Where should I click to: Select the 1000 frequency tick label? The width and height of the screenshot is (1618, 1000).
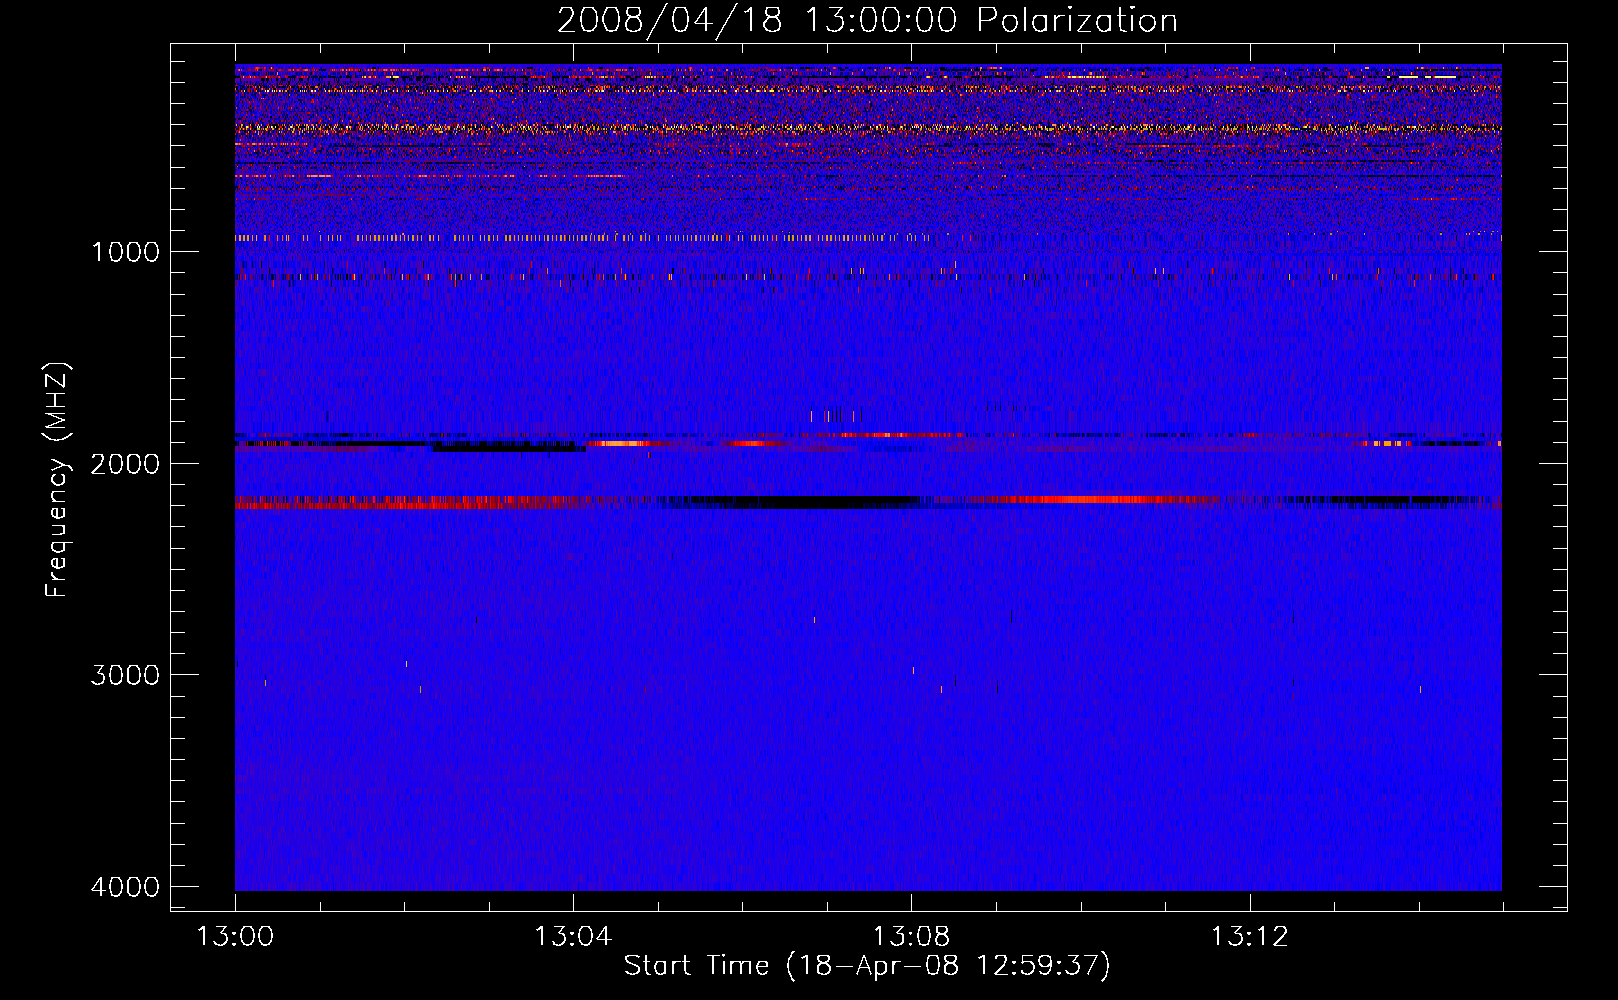pyautogui.click(x=125, y=251)
